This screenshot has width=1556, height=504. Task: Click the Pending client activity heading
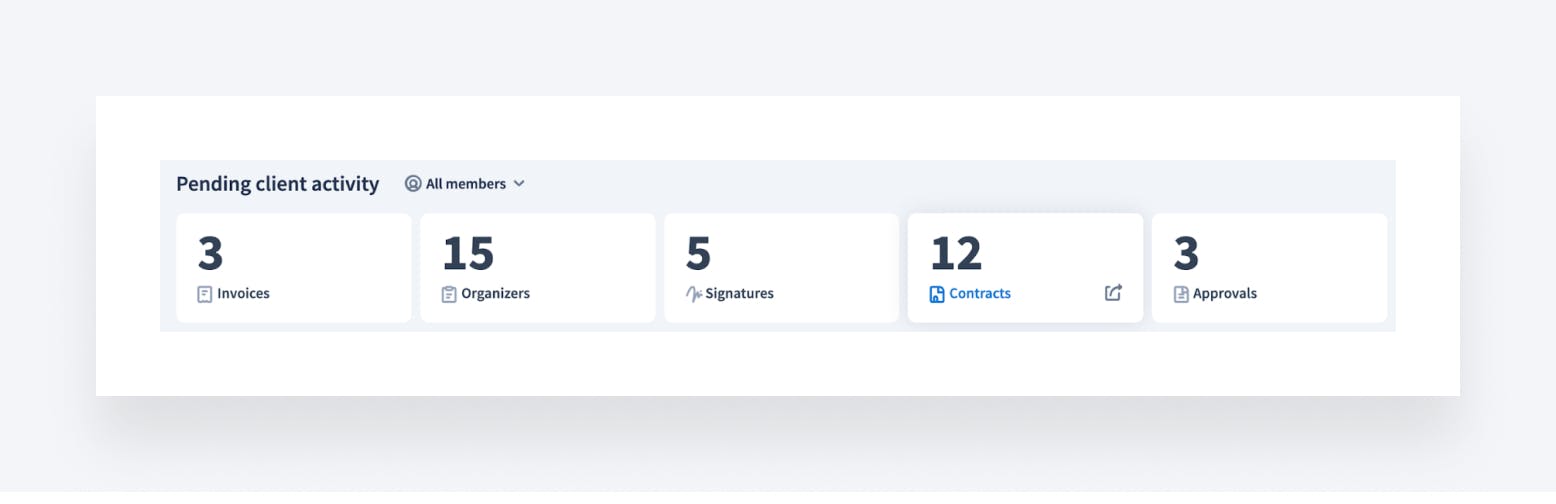pos(278,184)
